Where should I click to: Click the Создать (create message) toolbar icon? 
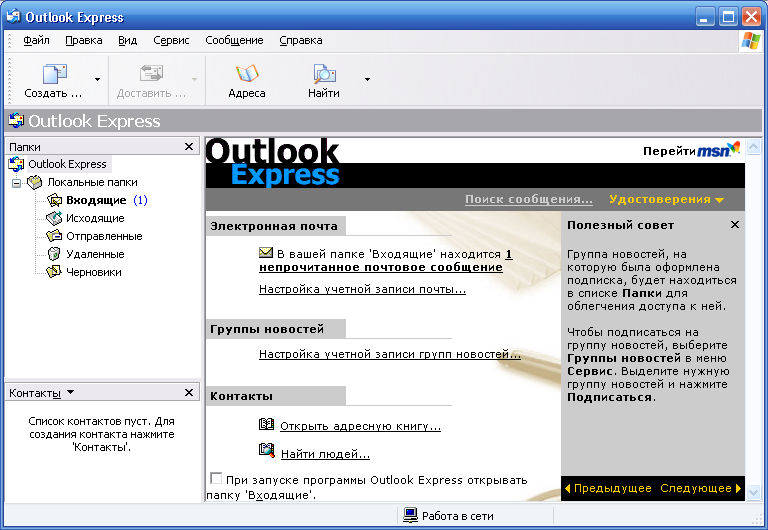click(54, 74)
